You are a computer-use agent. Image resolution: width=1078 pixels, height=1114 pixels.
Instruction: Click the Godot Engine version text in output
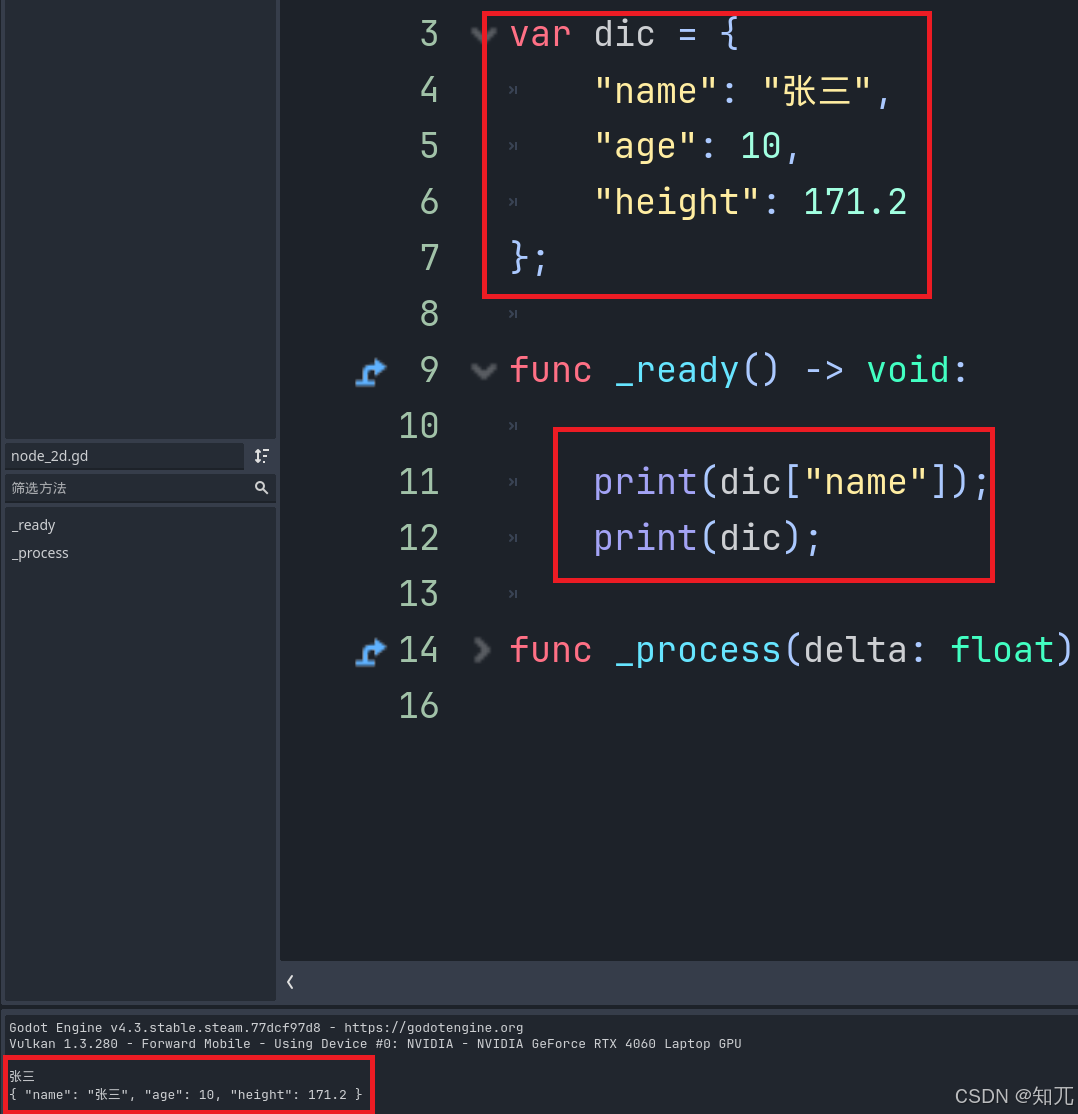click(160, 1027)
